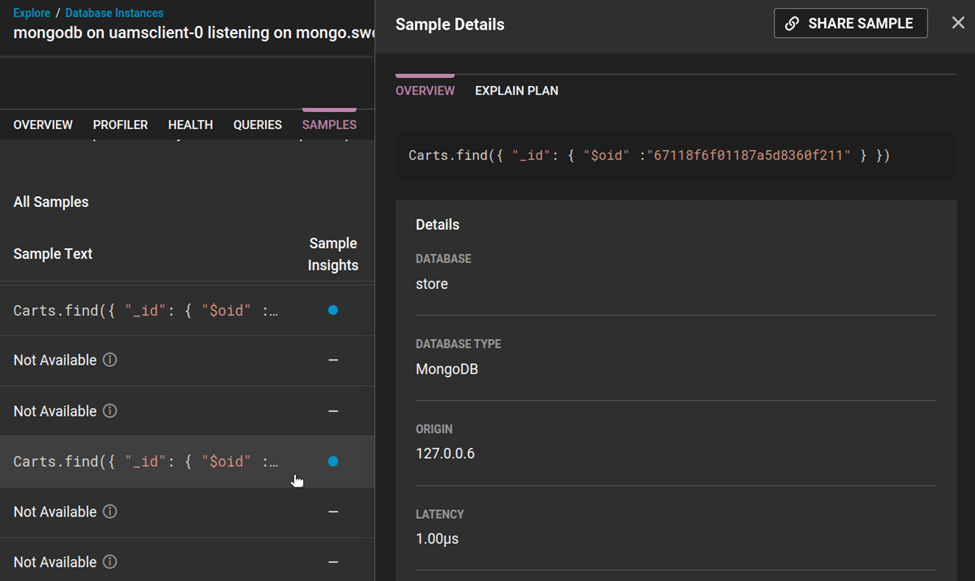Click the Carts.find query code block
The image size is (975, 581).
tap(649, 156)
